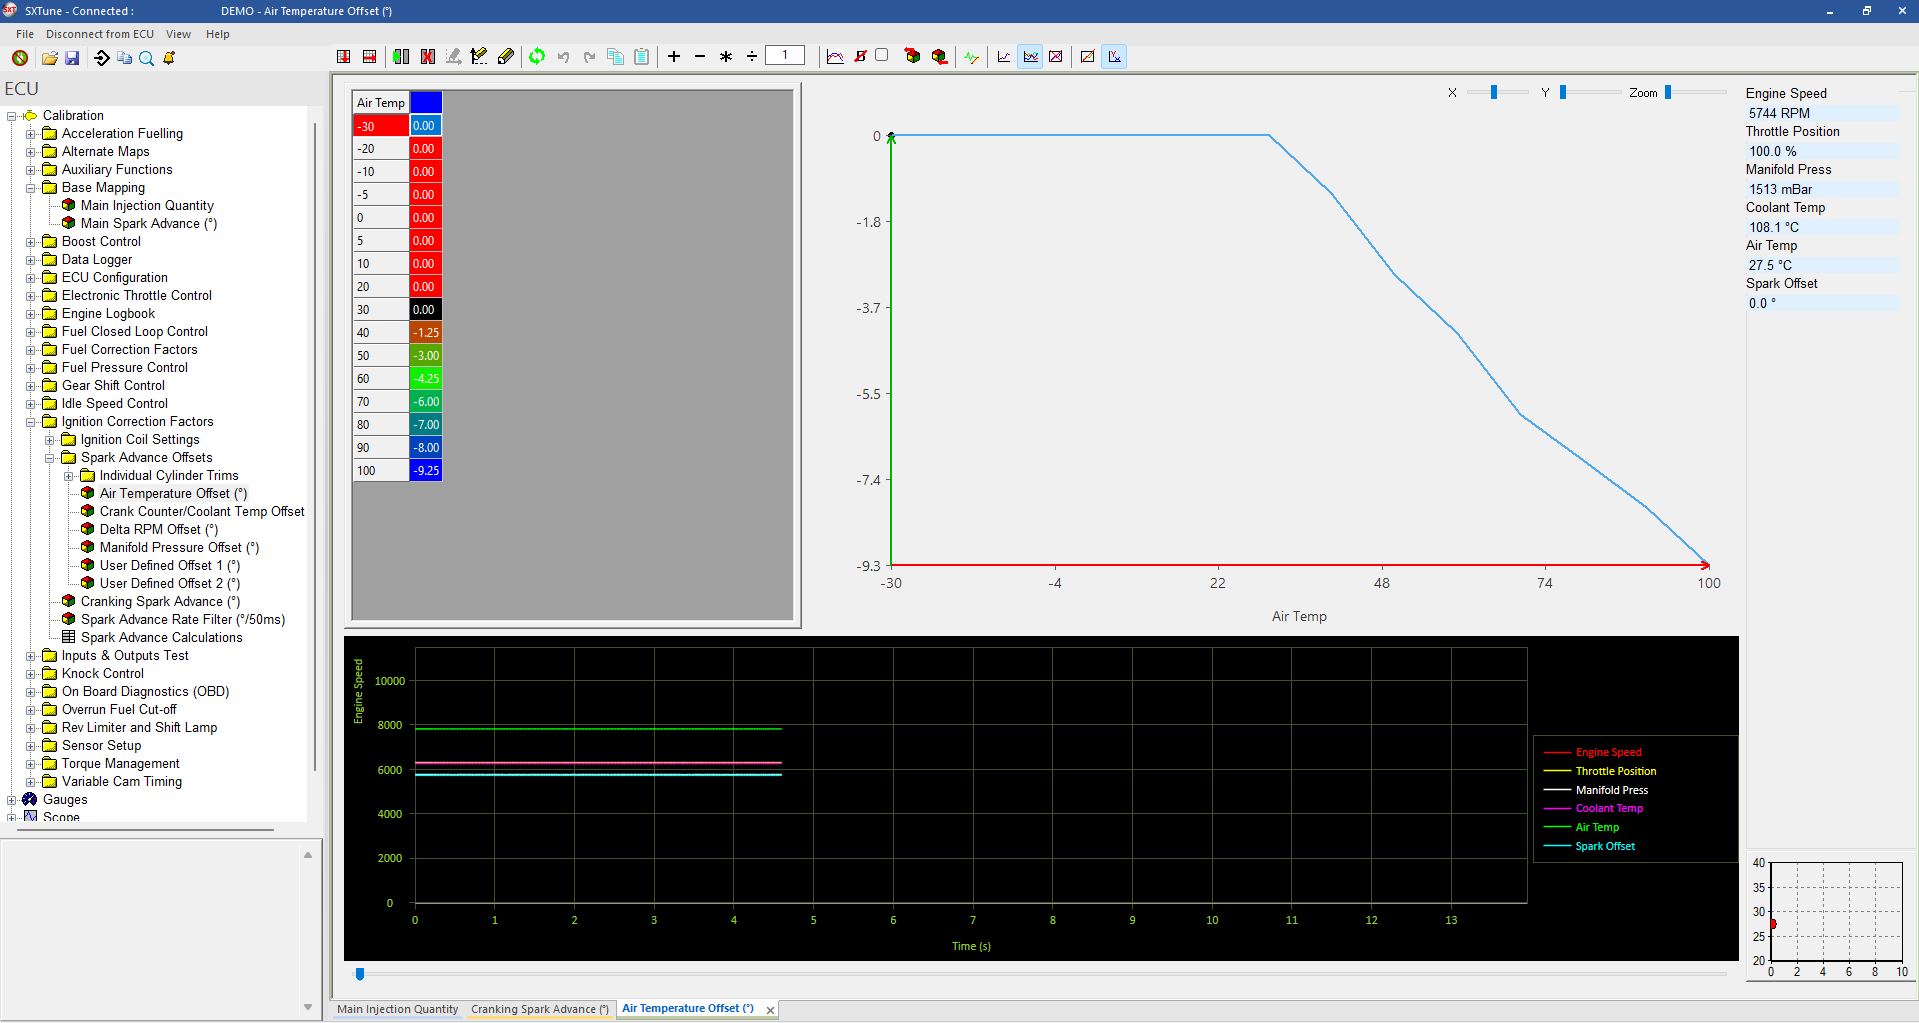The width and height of the screenshot is (1919, 1023).
Task: Switch to Main Injection Quantity tab
Action: coord(397,1009)
